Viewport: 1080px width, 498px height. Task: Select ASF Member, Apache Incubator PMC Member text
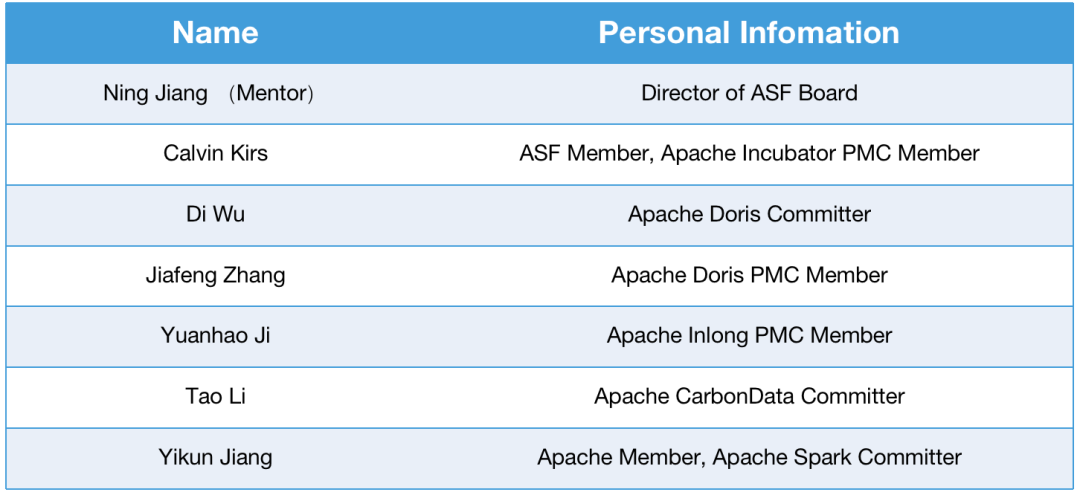[749, 154]
